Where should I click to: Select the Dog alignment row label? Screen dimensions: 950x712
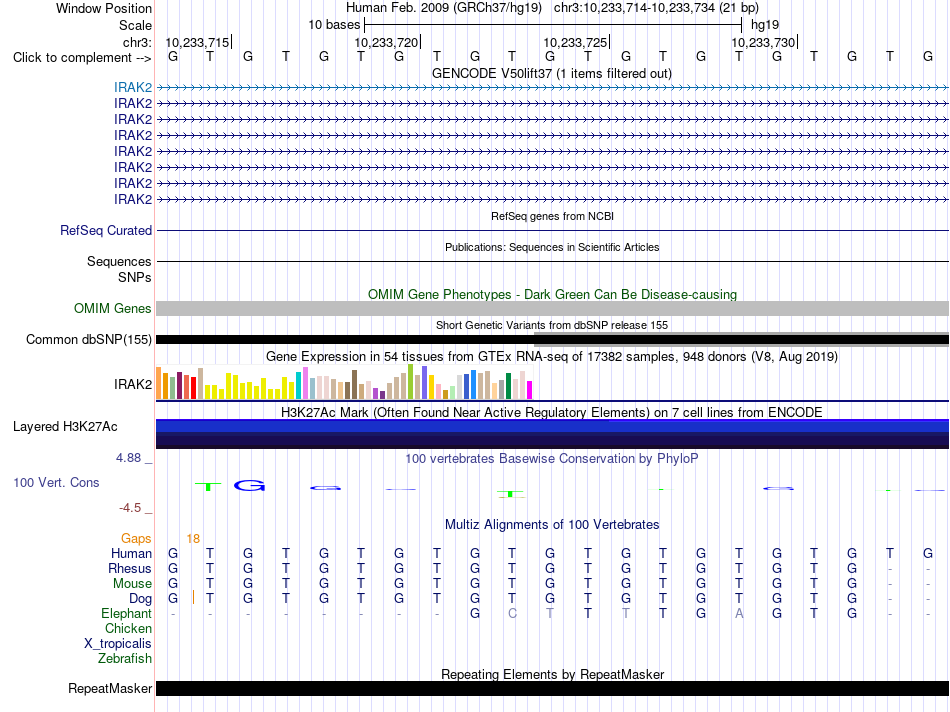(x=140, y=599)
